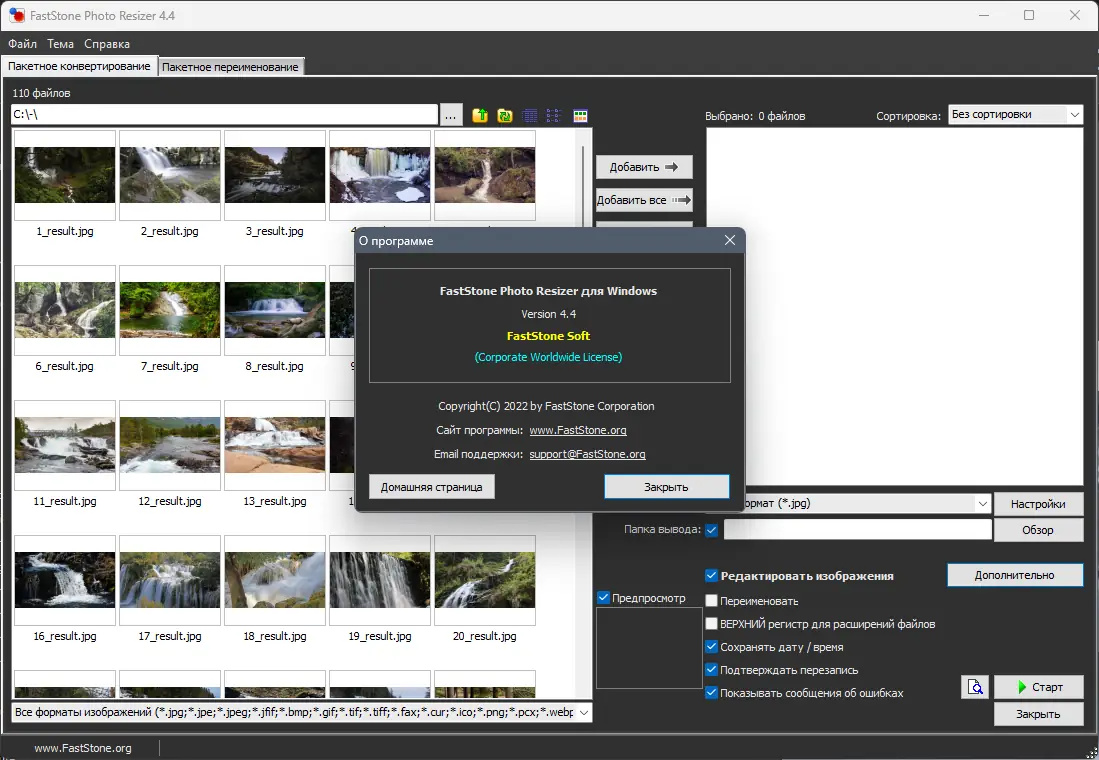
Task: Expand the image formats filter dropdown
Action: pos(584,712)
